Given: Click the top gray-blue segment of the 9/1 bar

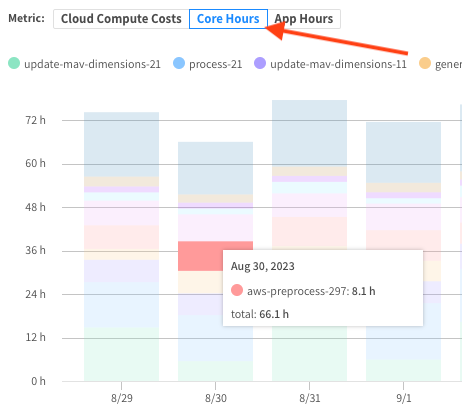Looking at the screenshot, I should click(403, 153).
